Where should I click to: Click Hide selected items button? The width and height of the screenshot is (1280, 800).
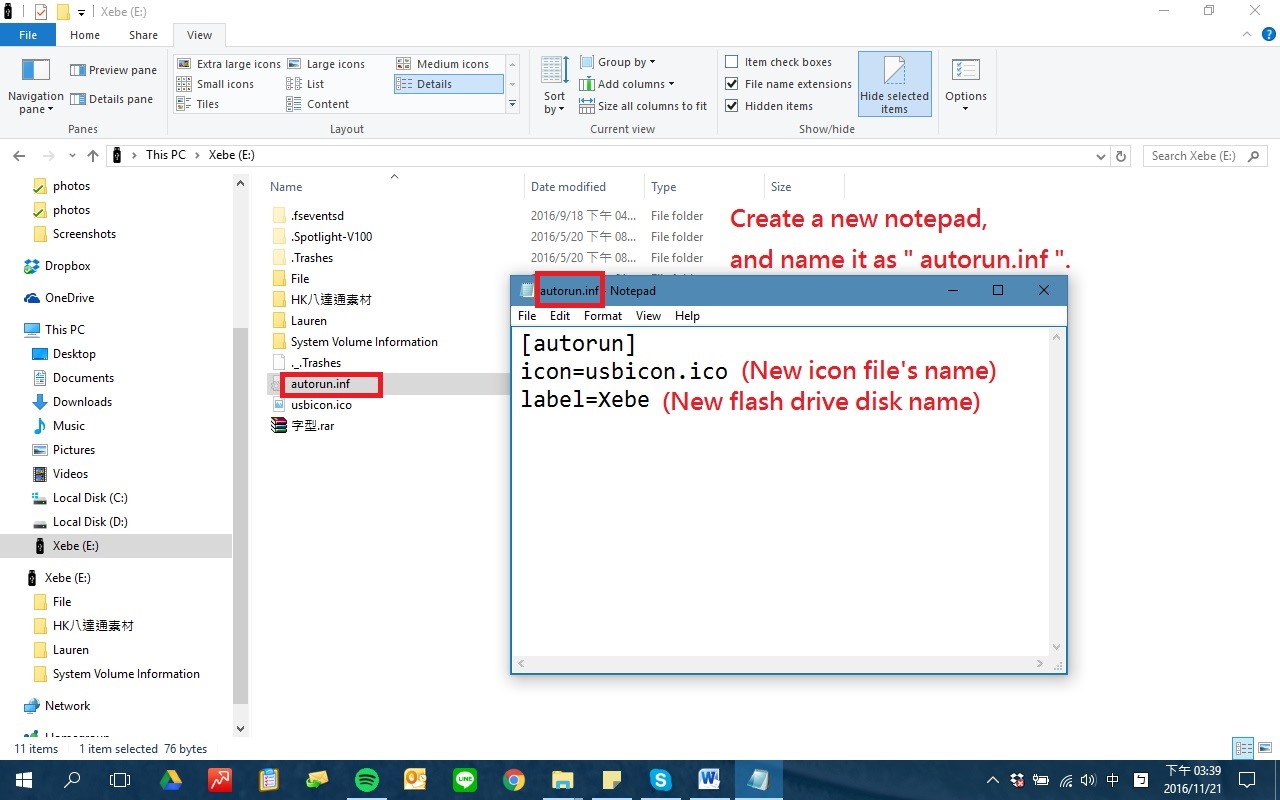coord(894,85)
